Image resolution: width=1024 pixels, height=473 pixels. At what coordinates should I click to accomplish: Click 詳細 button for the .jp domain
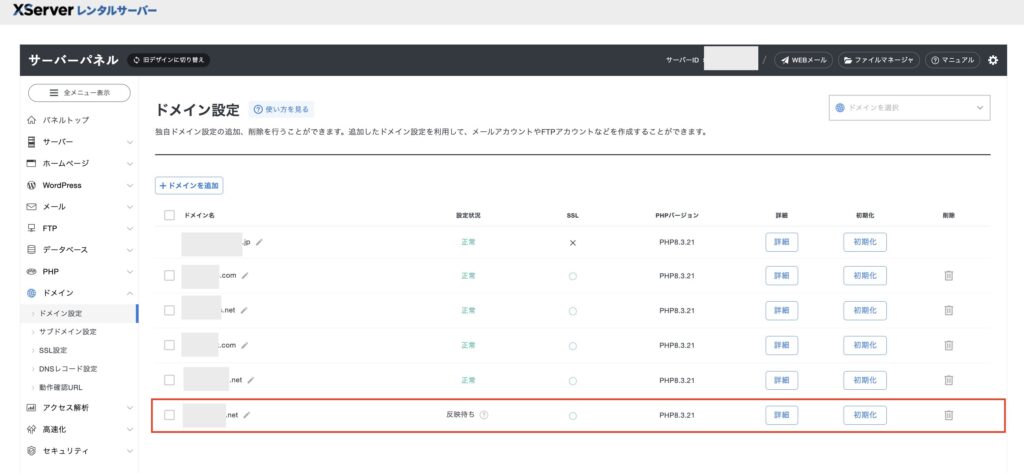tap(781, 242)
